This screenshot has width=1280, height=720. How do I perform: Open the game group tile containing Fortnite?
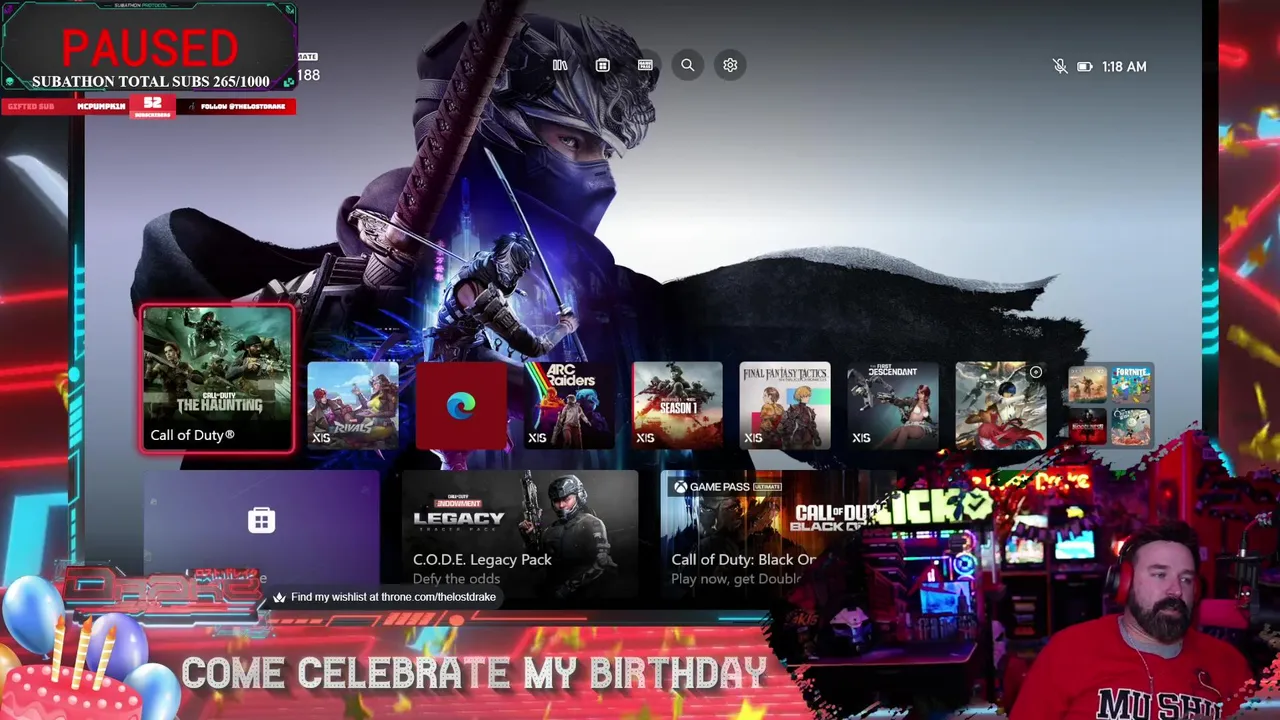[1110, 405]
